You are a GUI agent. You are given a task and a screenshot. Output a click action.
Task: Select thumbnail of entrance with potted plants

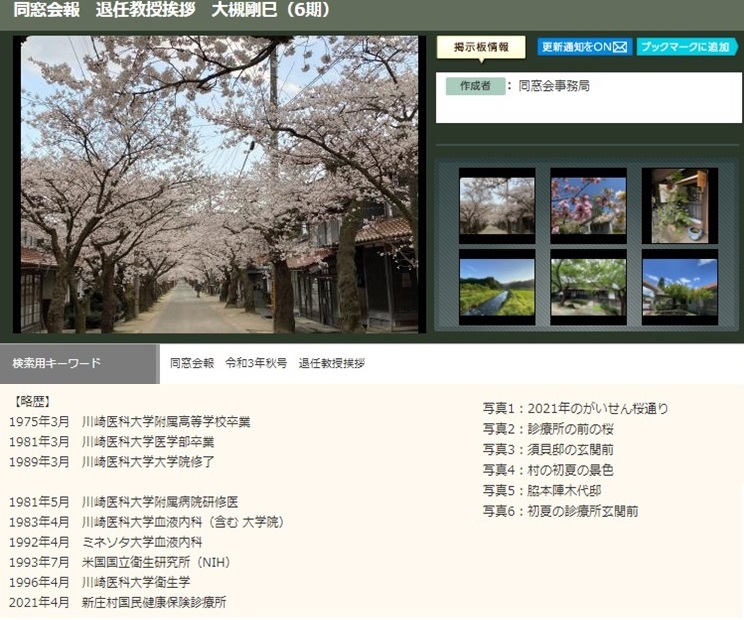tap(679, 205)
